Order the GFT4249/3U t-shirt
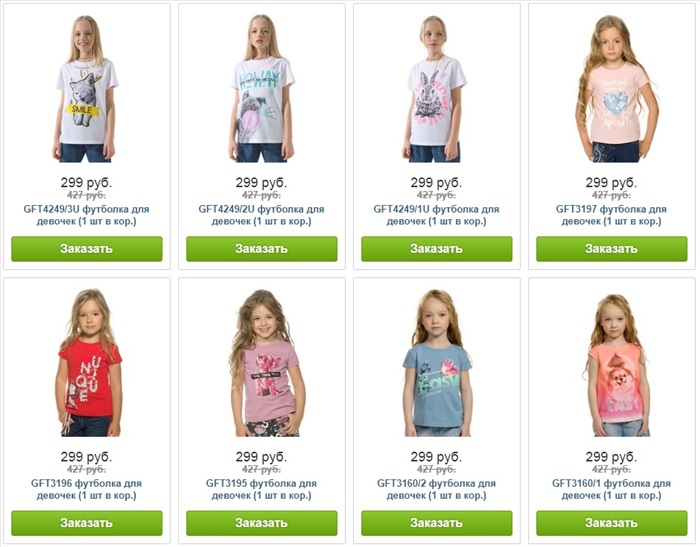This screenshot has width=700, height=547. (x=87, y=249)
